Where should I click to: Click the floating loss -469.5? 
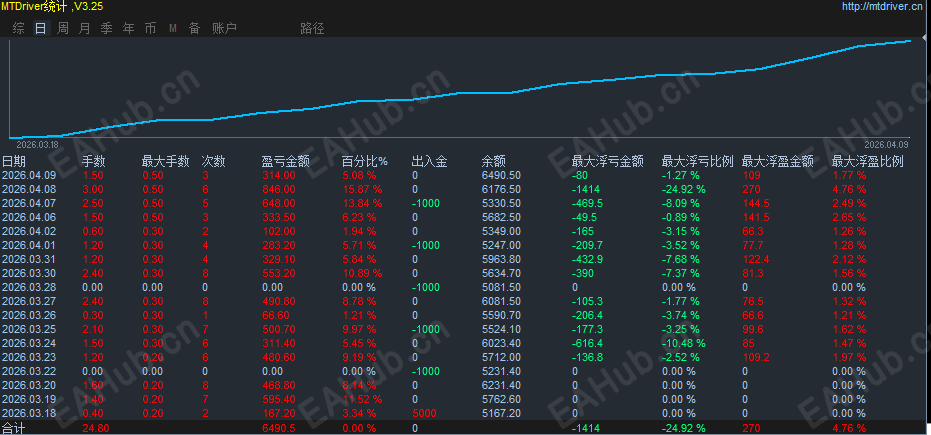click(587, 203)
